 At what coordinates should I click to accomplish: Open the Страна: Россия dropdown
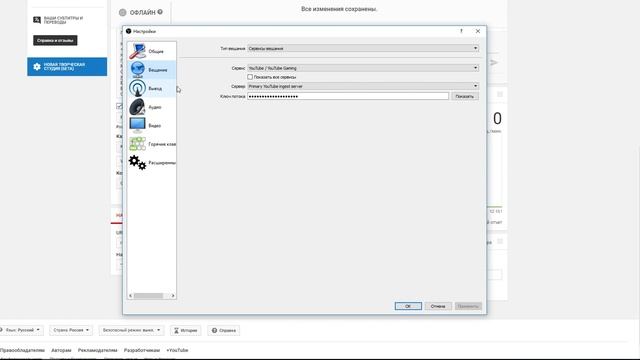tap(71, 330)
